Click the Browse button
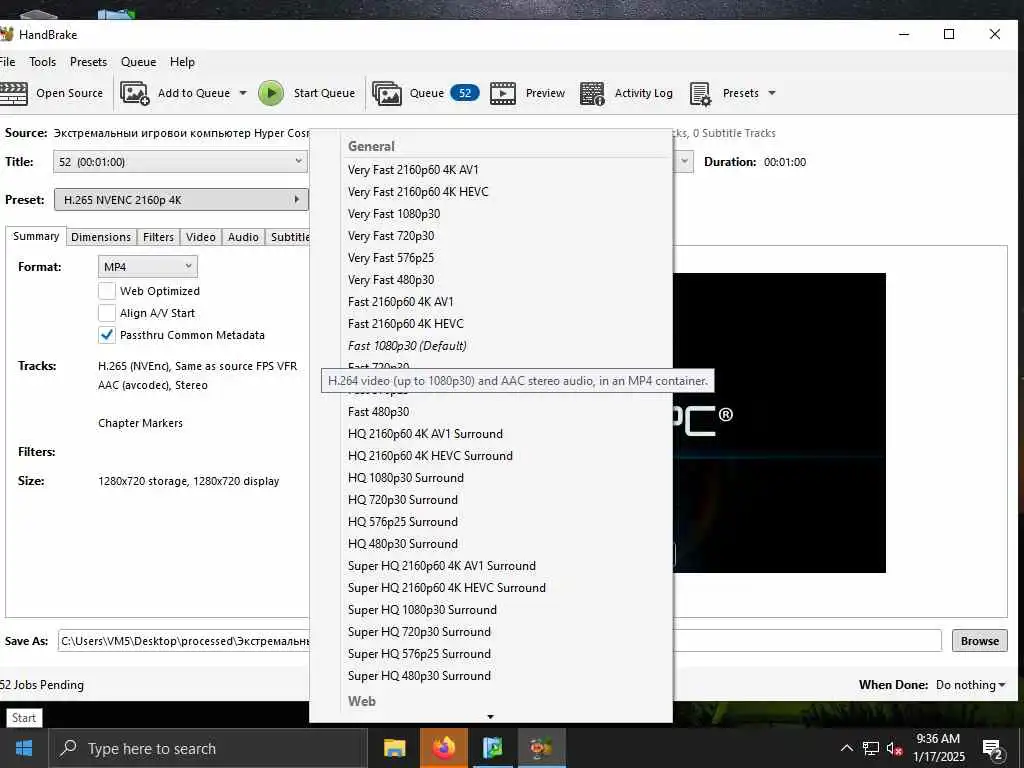The height and width of the screenshot is (768, 1024). [980, 641]
